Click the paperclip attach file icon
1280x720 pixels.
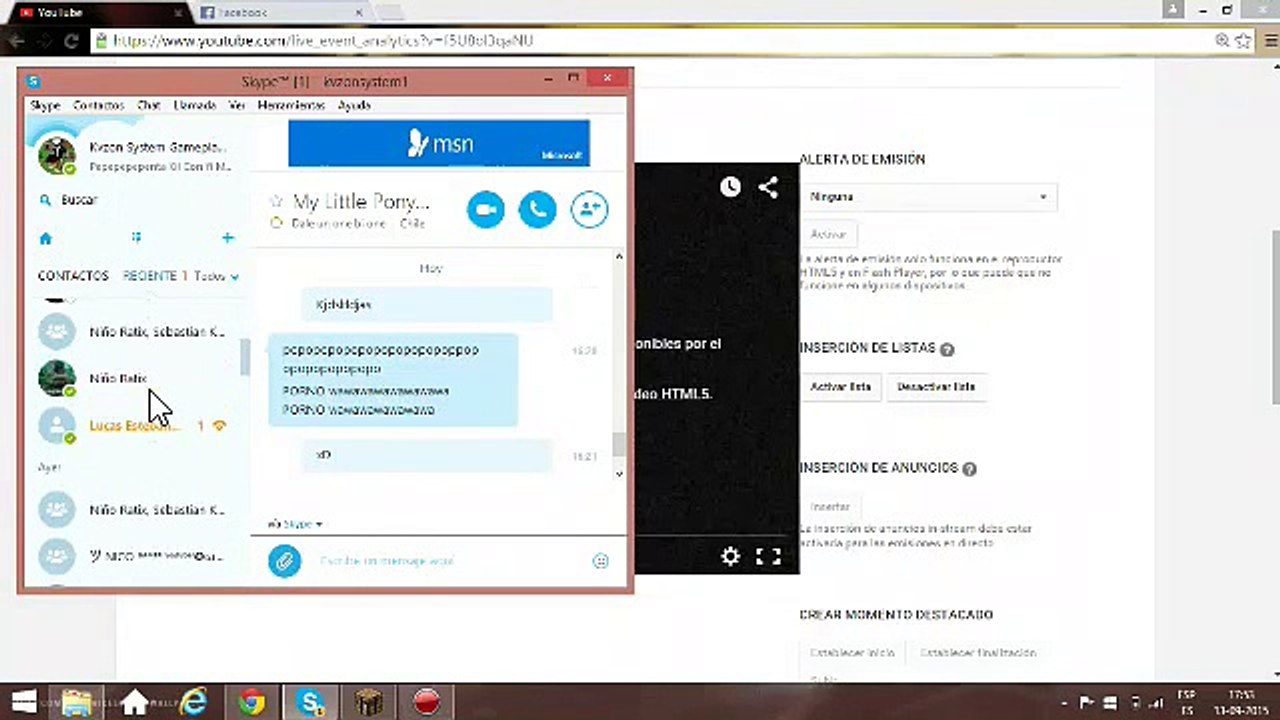coord(285,561)
